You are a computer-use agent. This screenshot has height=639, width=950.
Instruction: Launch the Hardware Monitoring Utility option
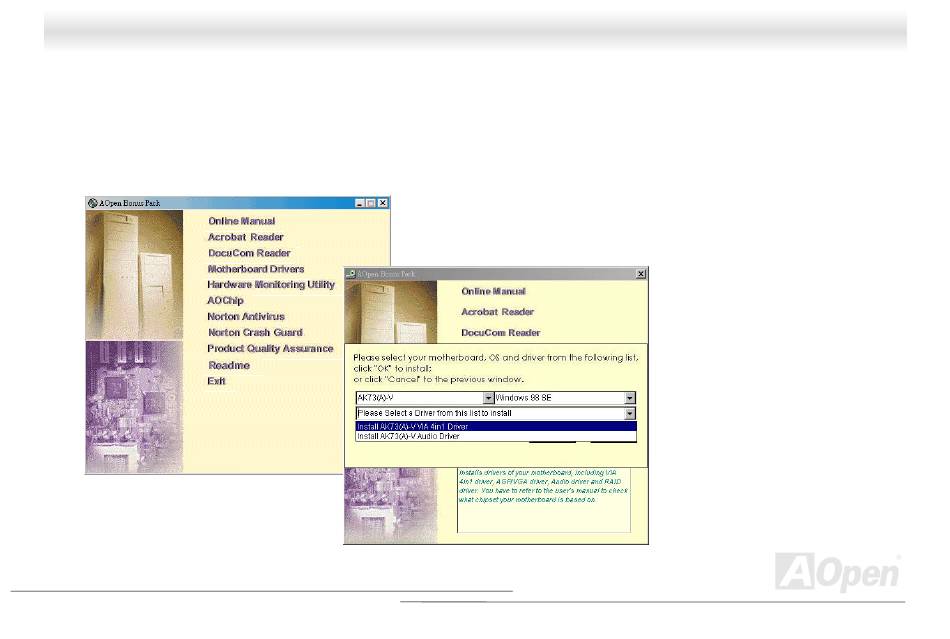point(270,285)
